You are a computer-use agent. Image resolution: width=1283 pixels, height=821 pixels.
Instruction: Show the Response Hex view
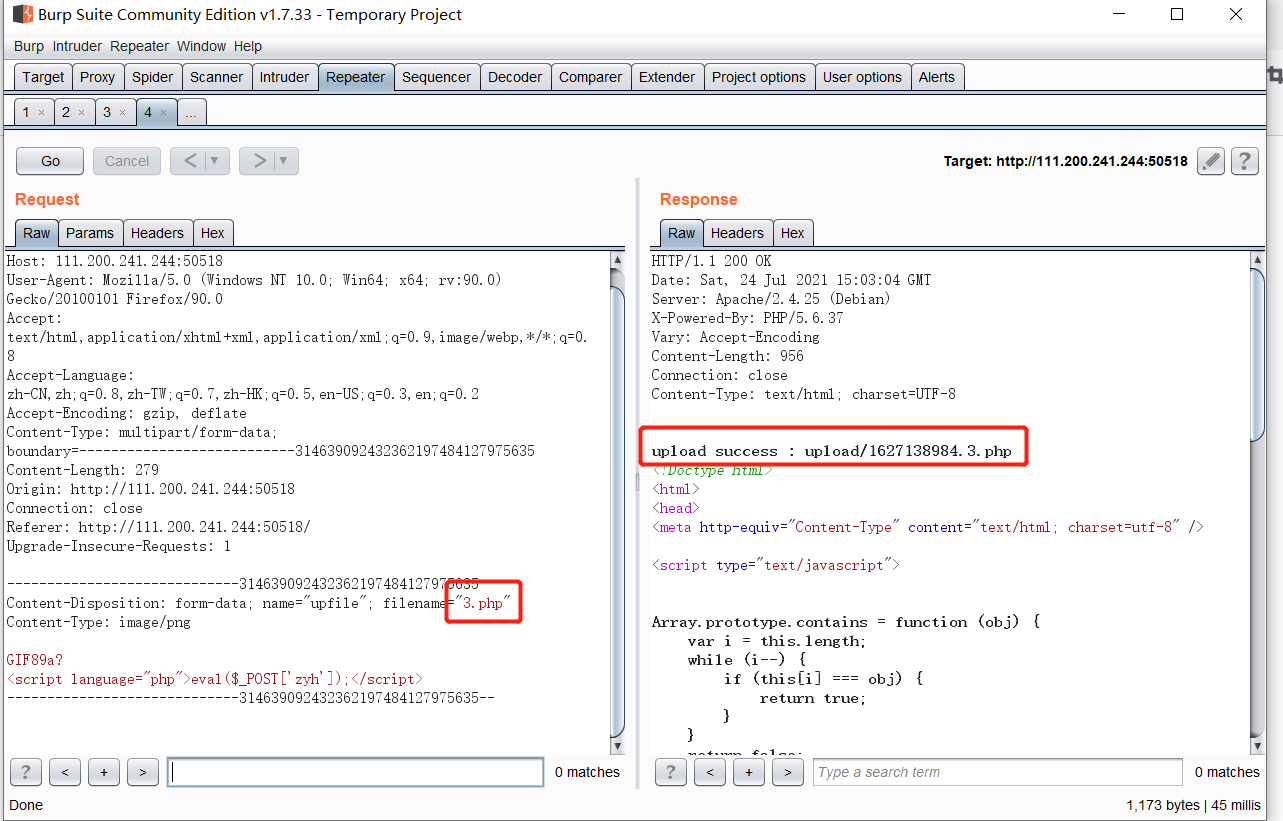pyautogui.click(x=793, y=233)
